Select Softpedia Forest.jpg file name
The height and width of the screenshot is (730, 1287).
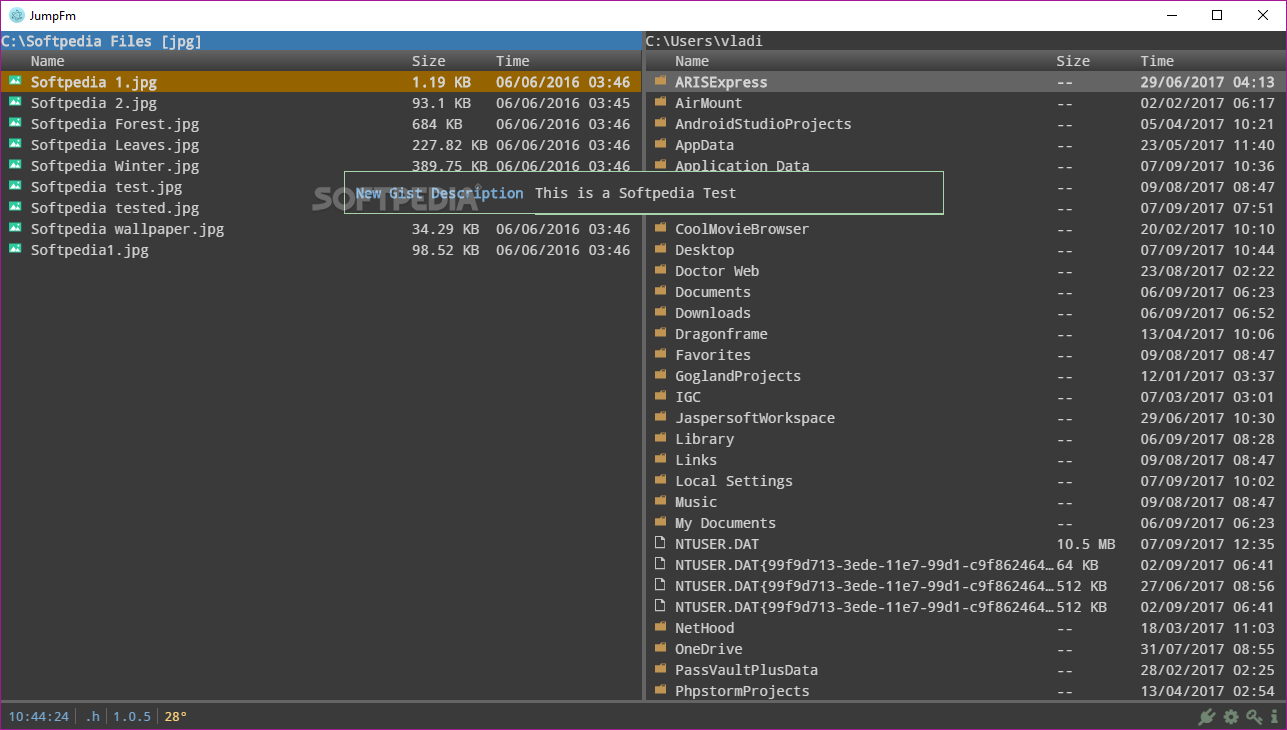click(115, 124)
